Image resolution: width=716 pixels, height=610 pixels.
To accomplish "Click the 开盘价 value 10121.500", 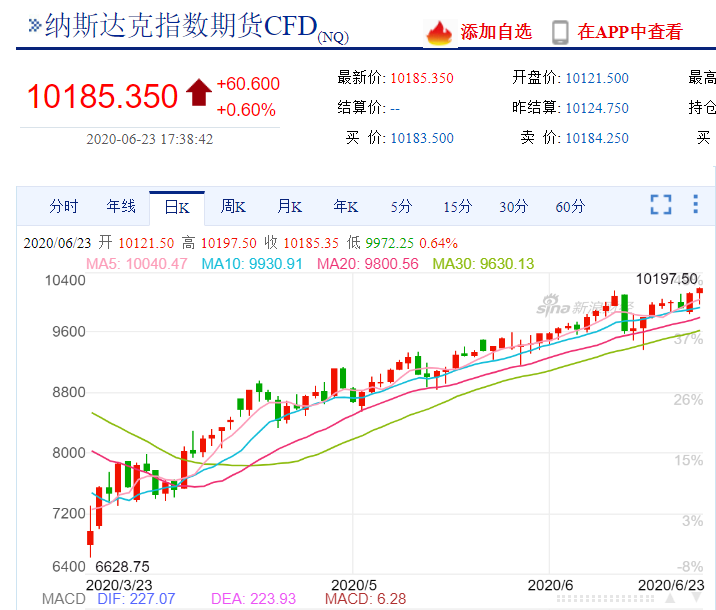I will 597,78.
